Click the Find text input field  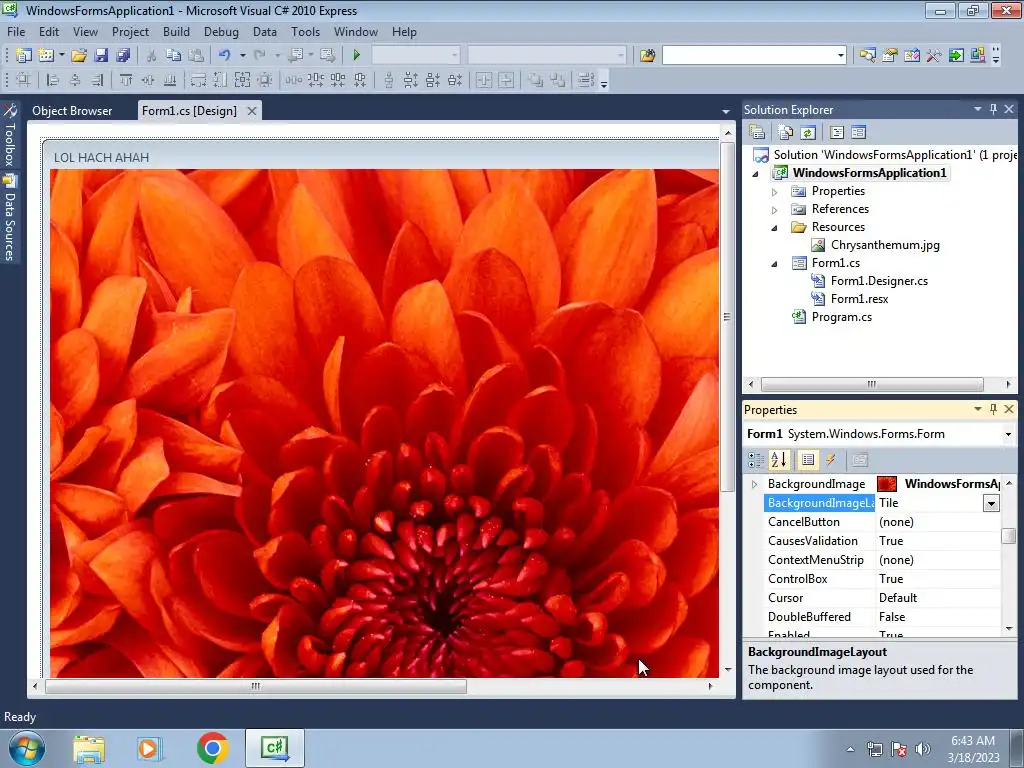pyautogui.click(x=748, y=56)
